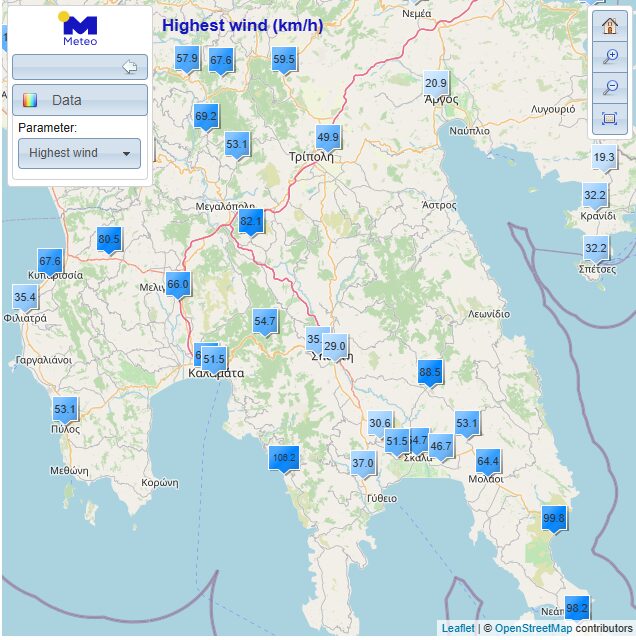Select the 80.5 station marker
The width and height of the screenshot is (636, 640).
click(x=109, y=239)
